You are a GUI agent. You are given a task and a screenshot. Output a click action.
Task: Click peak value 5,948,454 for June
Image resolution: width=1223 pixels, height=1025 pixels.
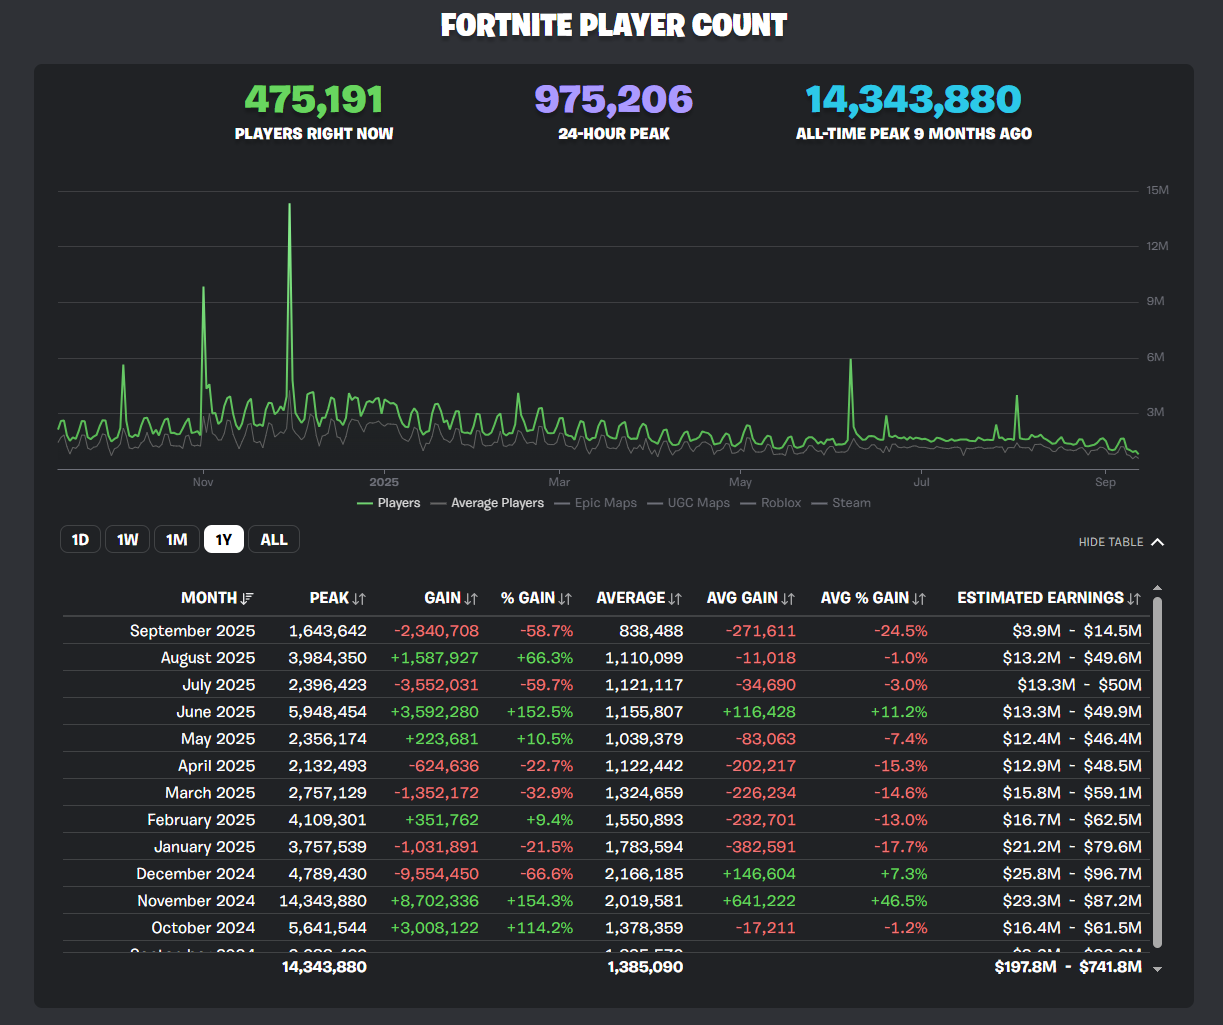click(328, 712)
